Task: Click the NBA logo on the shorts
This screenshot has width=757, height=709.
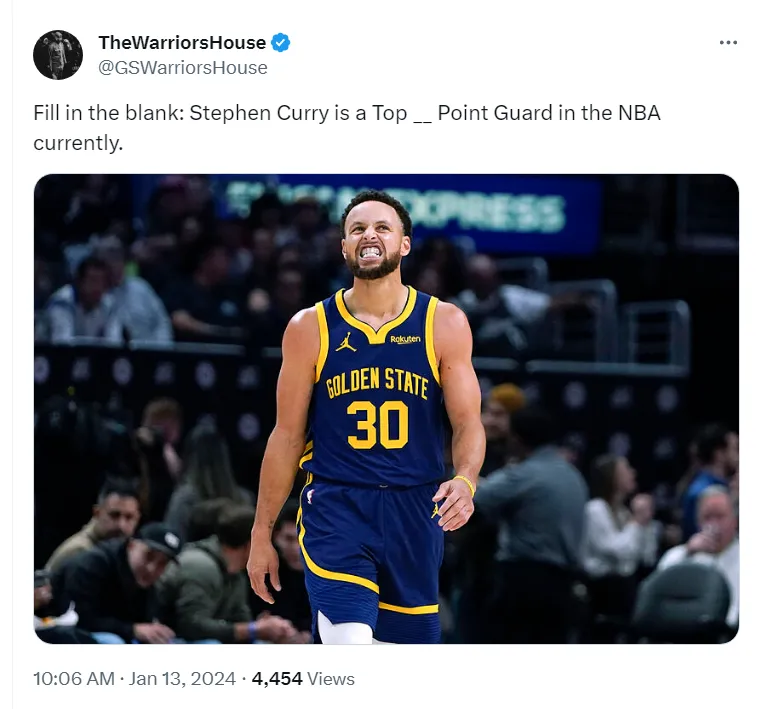Action: [x=310, y=496]
